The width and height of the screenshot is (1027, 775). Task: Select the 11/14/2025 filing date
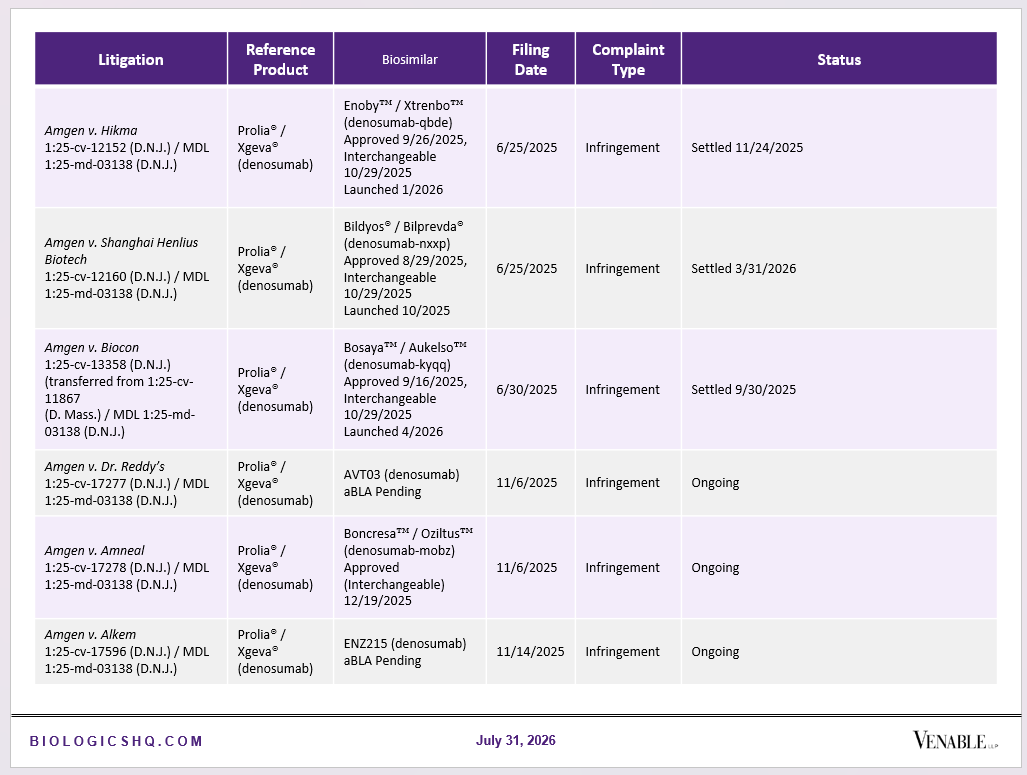[530, 651]
